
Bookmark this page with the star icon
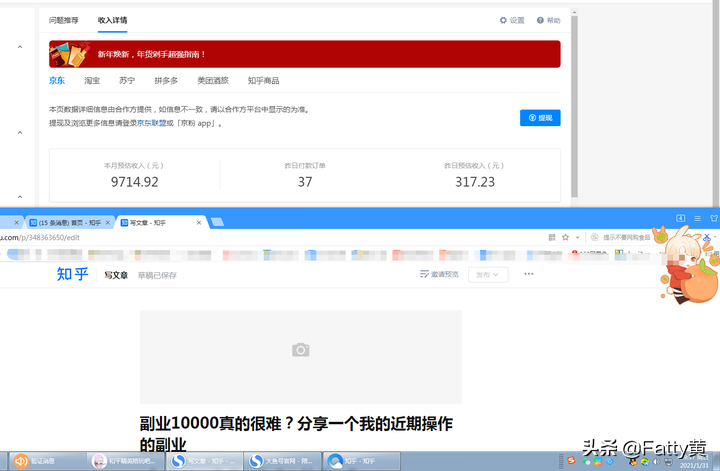(x=565, y=237)
